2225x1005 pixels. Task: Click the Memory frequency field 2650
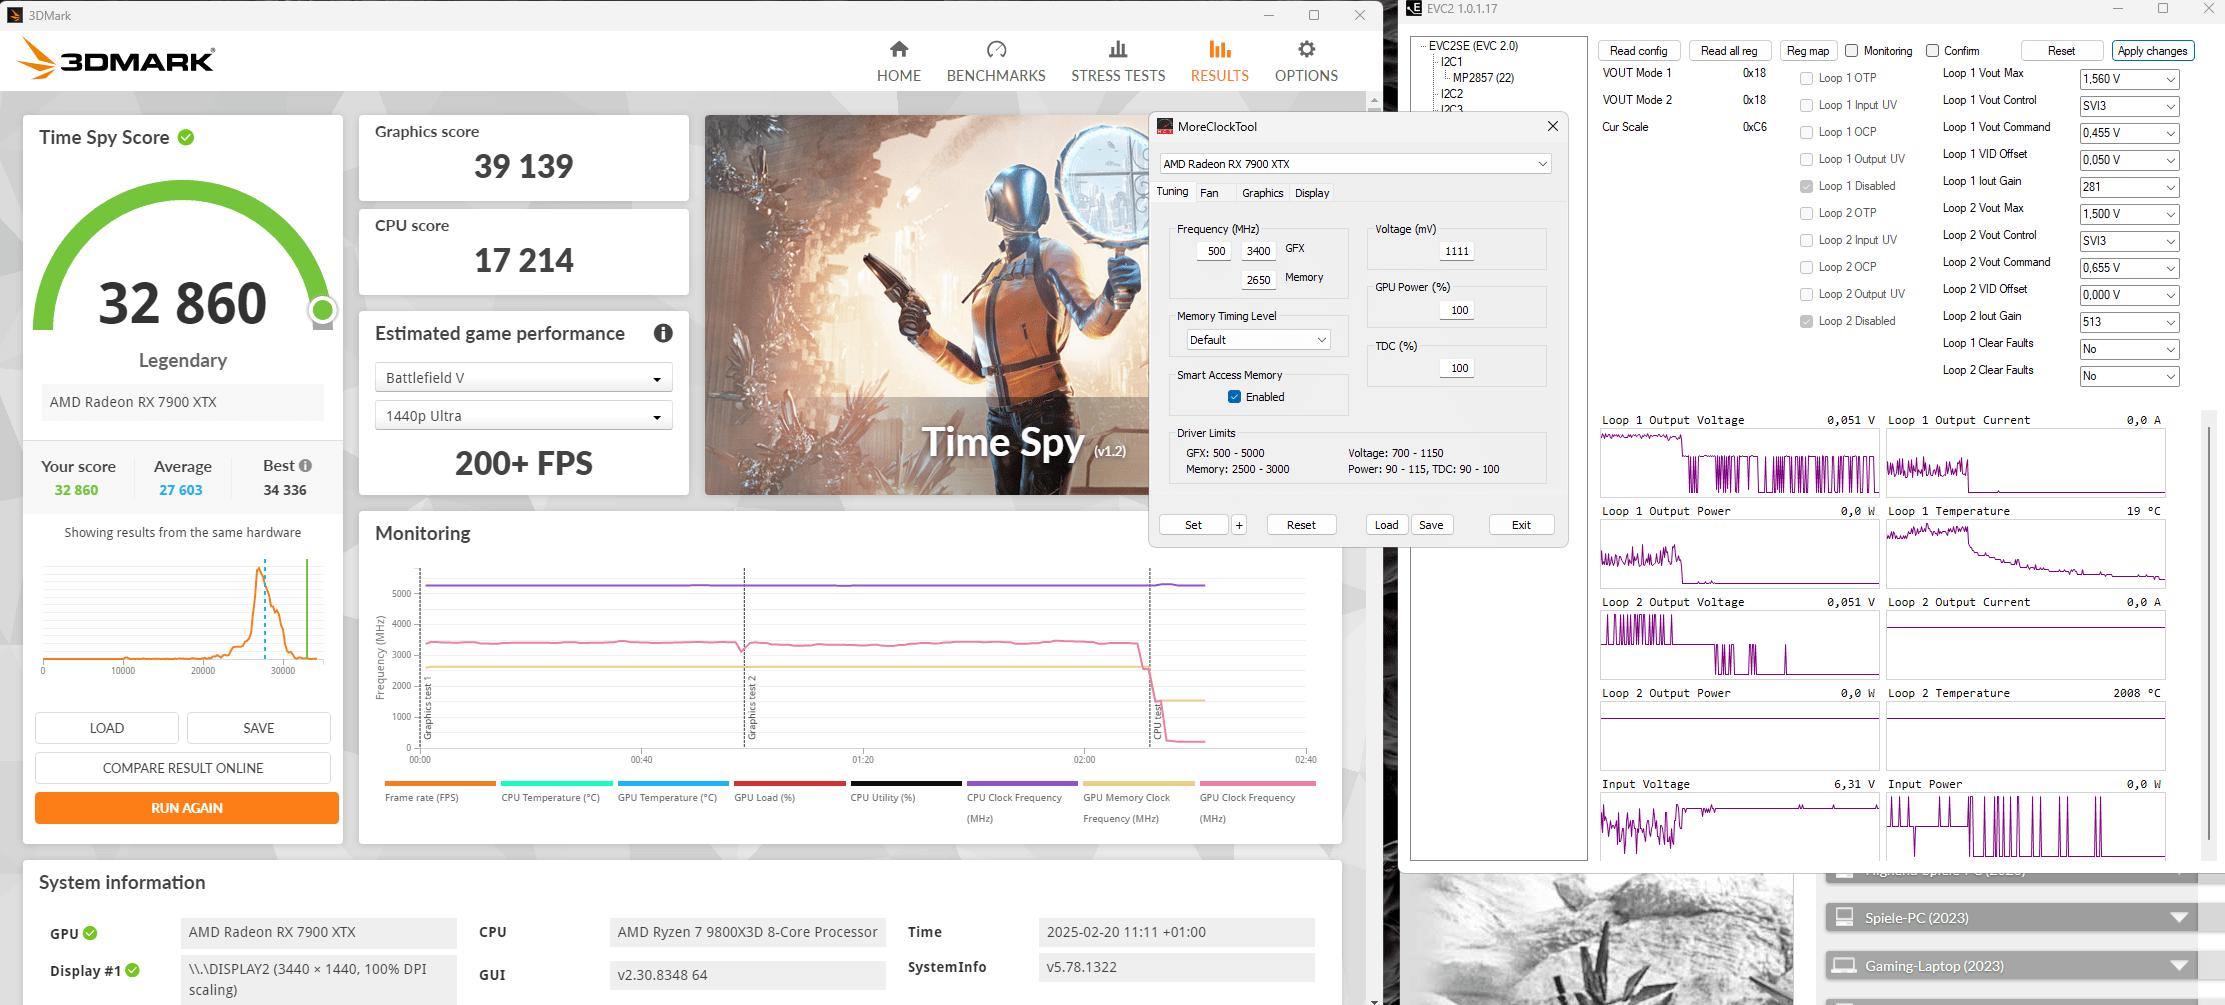click(1258, 280)
